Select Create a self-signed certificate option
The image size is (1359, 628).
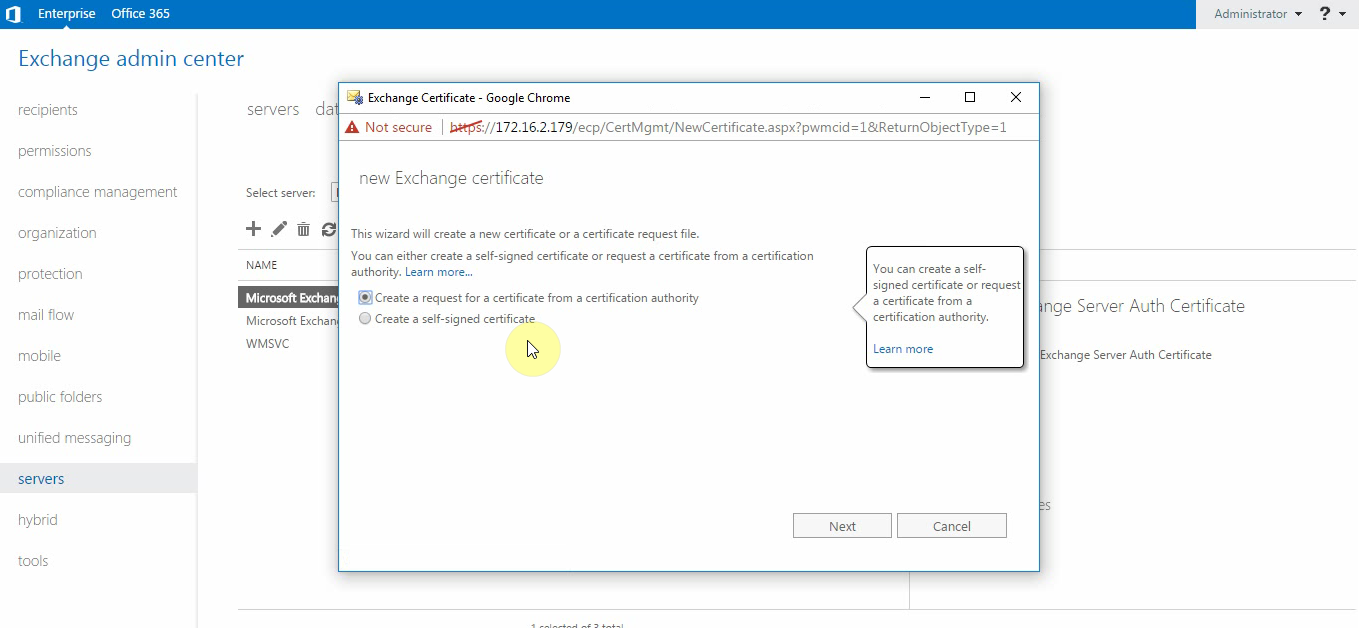[365, 319]
